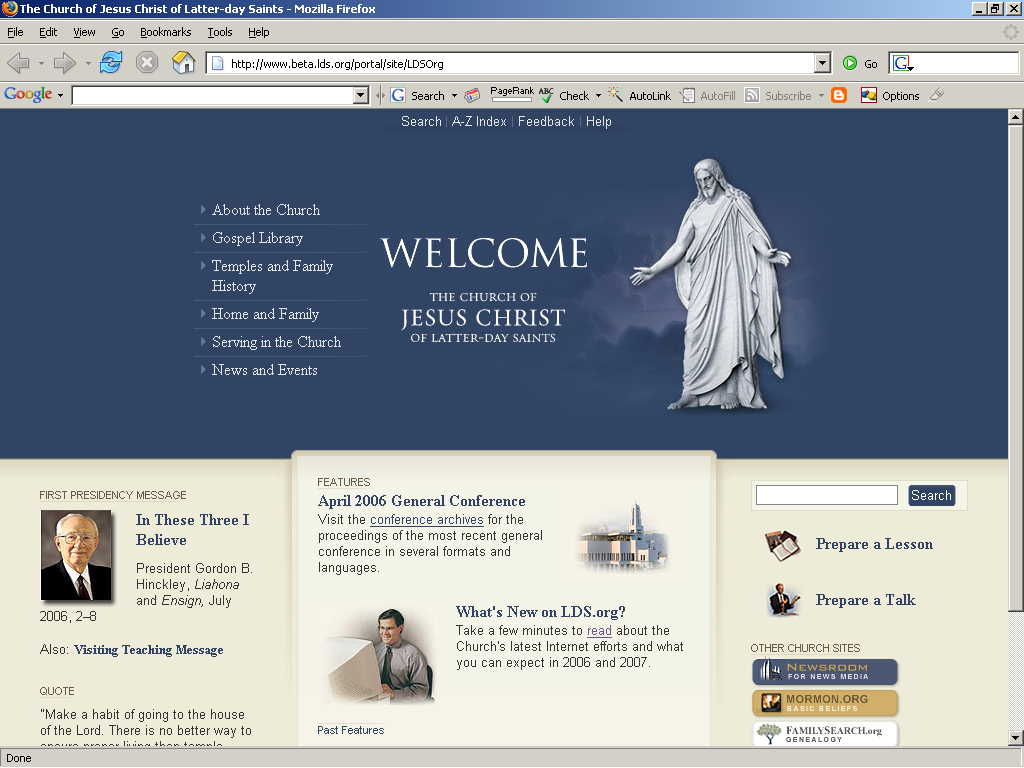The height and width of the screenshot is (768, 1024).
Task: Open the Newsroom for news media banner
Action: point(825,671)
